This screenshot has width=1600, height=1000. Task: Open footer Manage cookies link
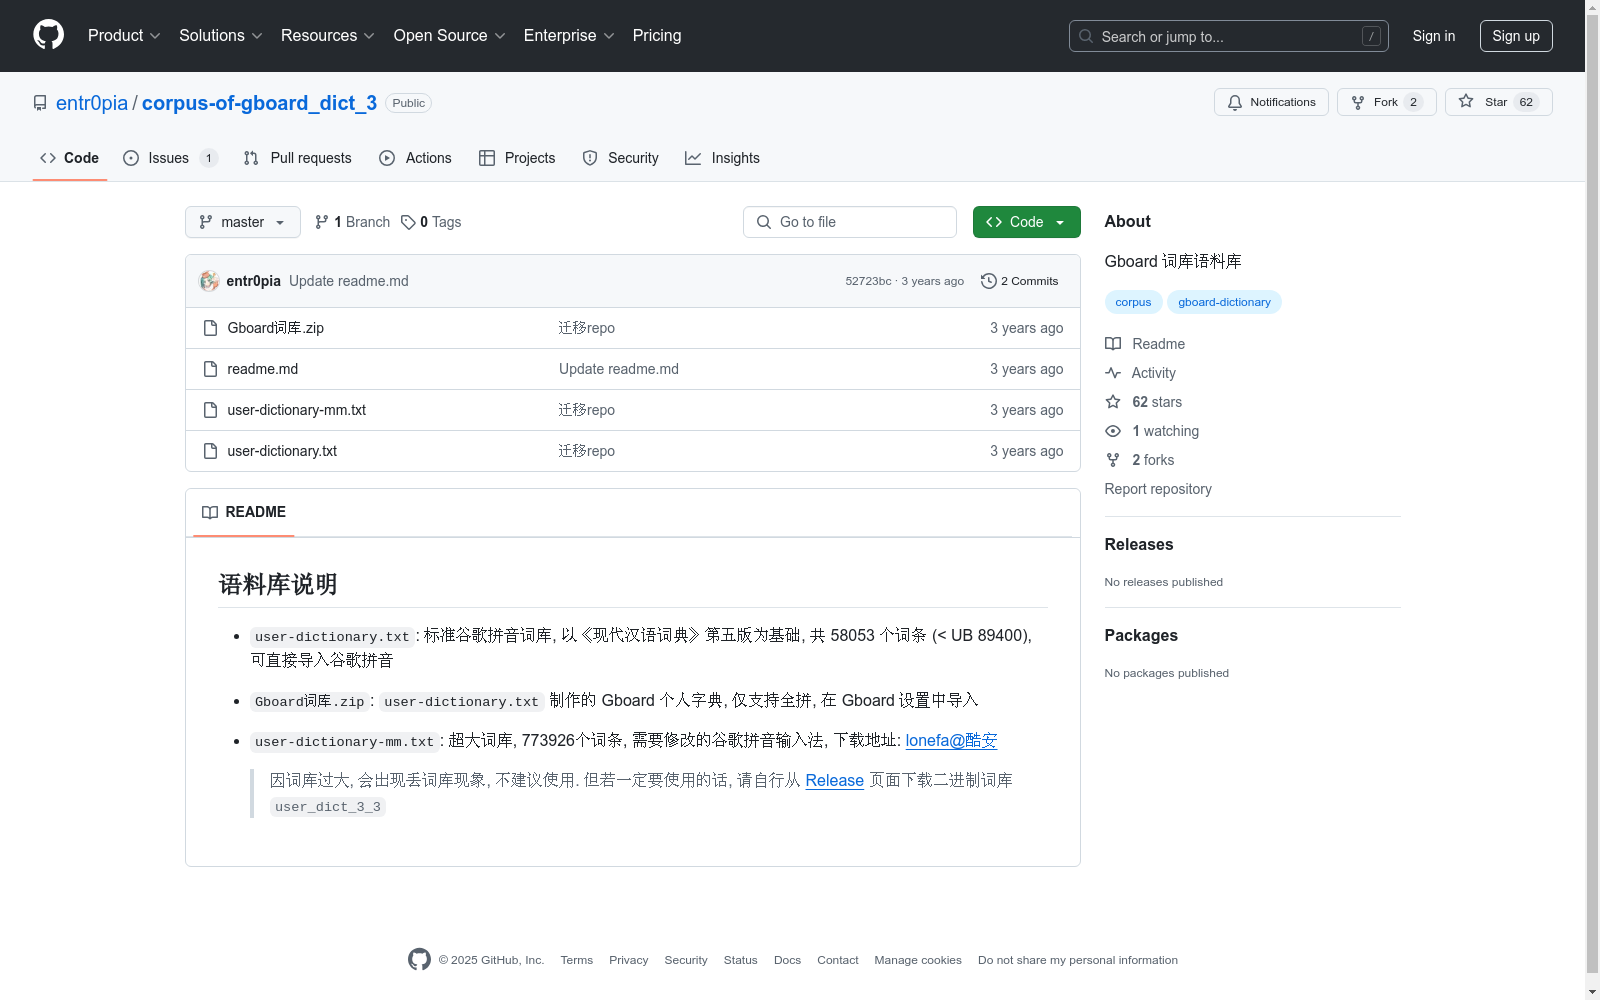[918, 960]
